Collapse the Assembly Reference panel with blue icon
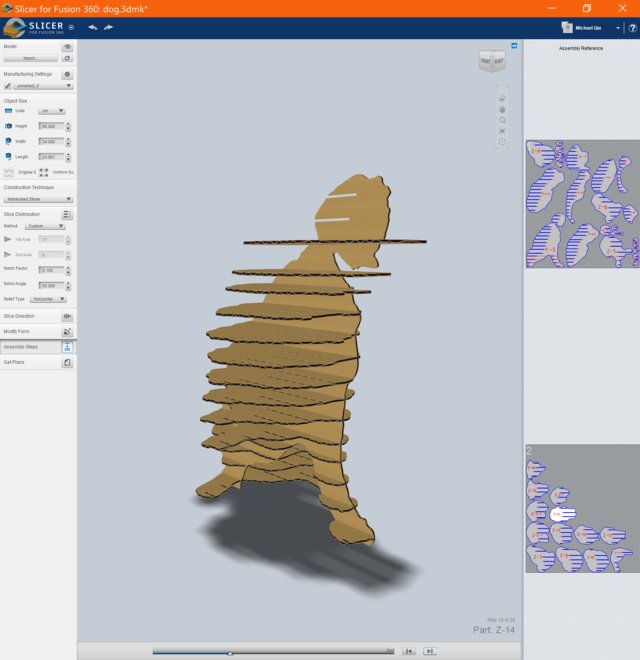The height and width of the screenshot is (660, 640). point(514,45)
